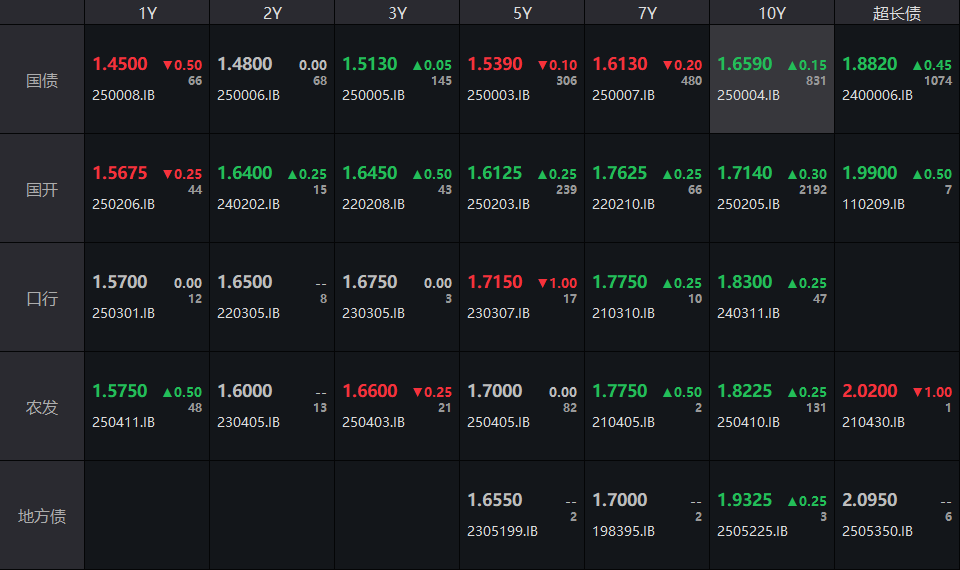Click the 农发 row header
This screenshot has width=960, height=570.
[42, 407]
